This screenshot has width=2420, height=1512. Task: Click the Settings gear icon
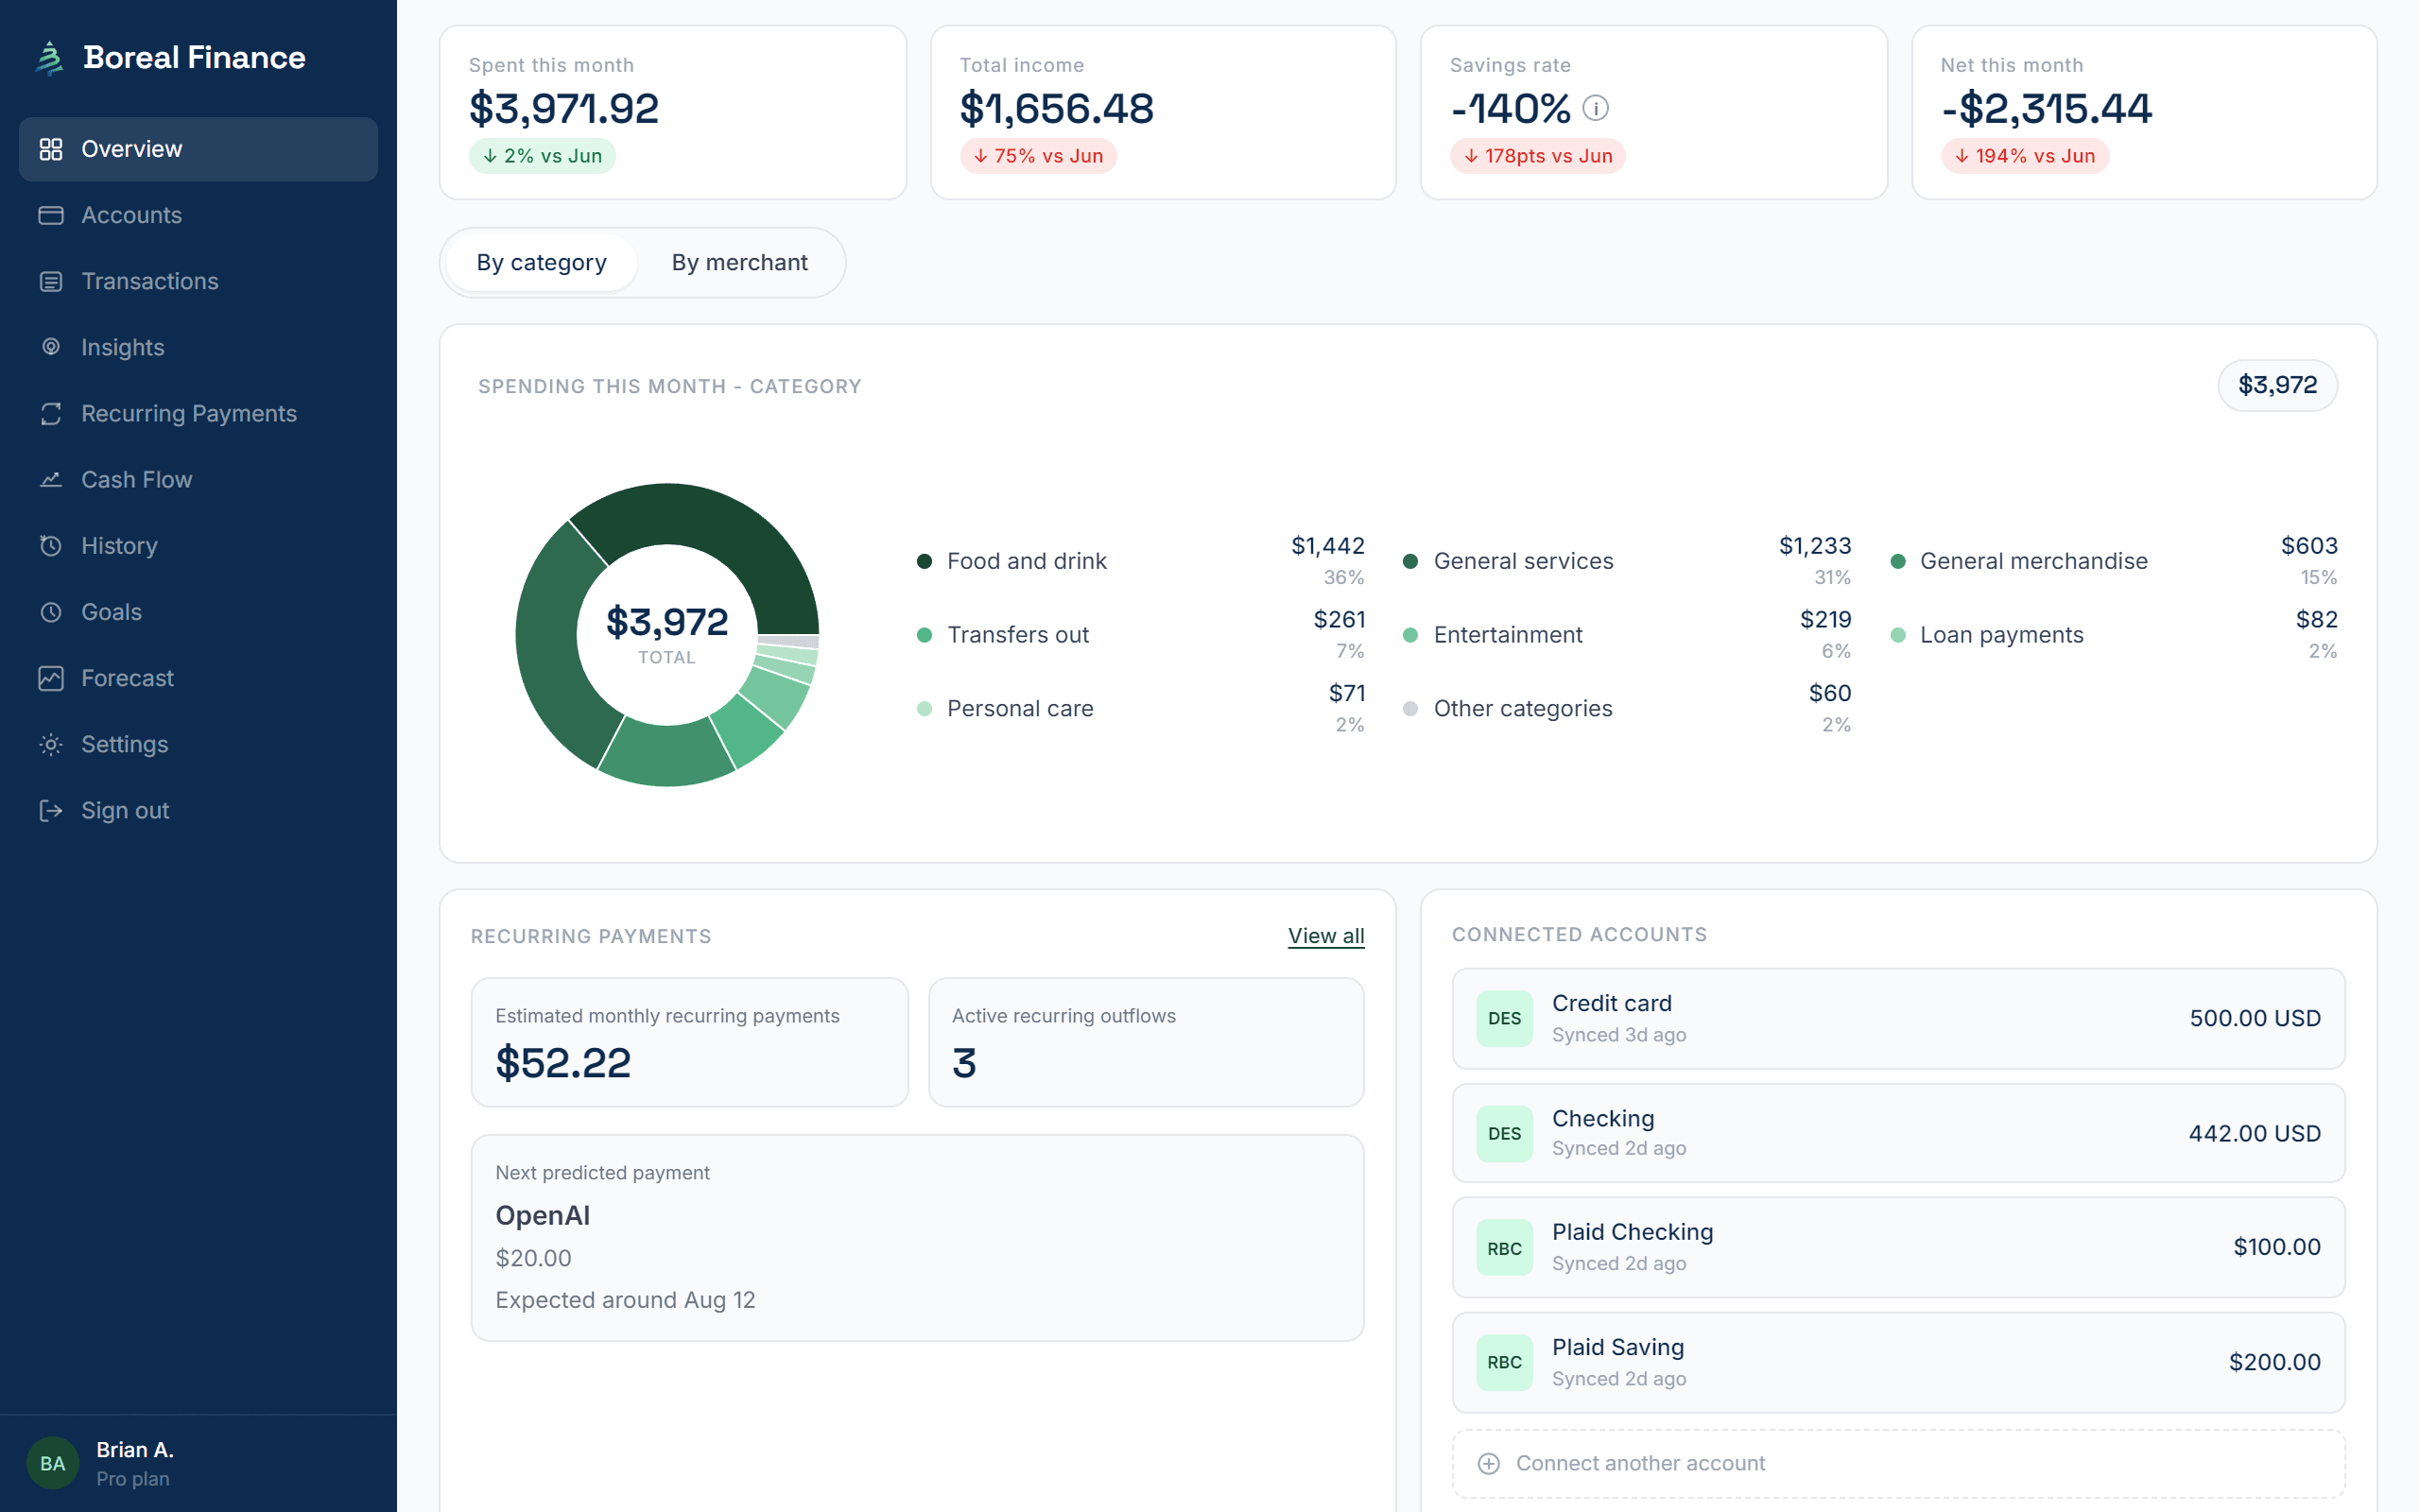(x=51, y=744)
